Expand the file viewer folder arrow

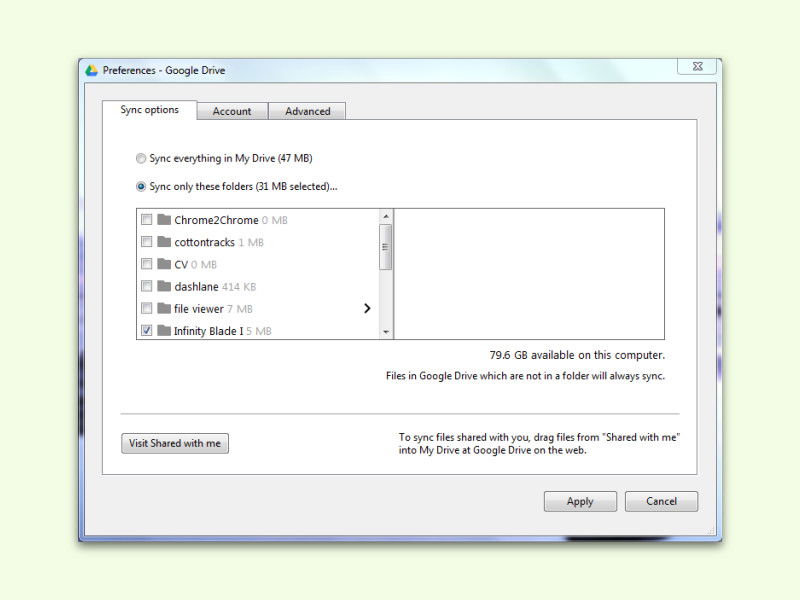click(x=367, y=308)
